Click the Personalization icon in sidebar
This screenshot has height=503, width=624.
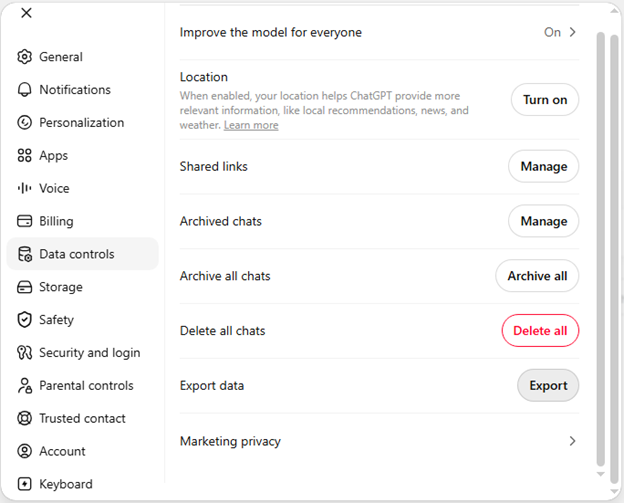pyautogui.click(x=24, y=123)
